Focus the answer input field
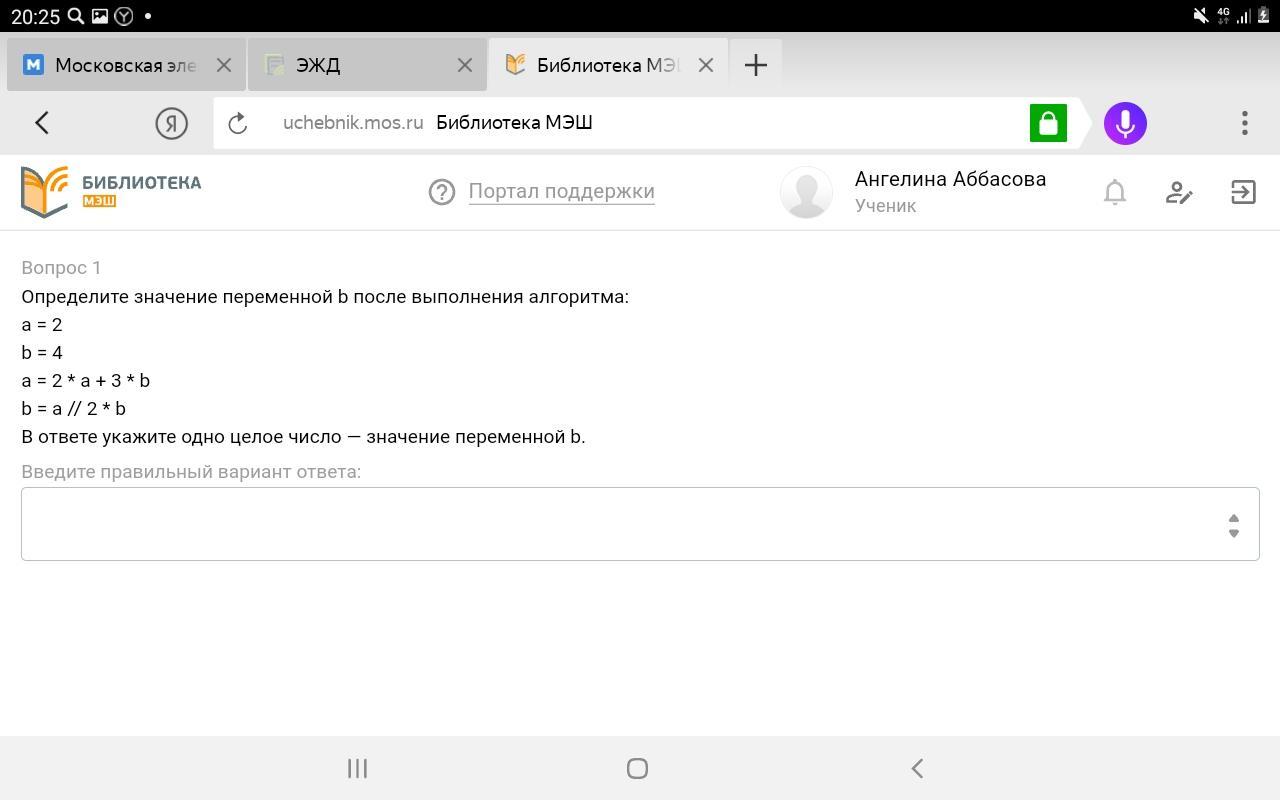This screenshot has width=1280, height=800. 640,524
